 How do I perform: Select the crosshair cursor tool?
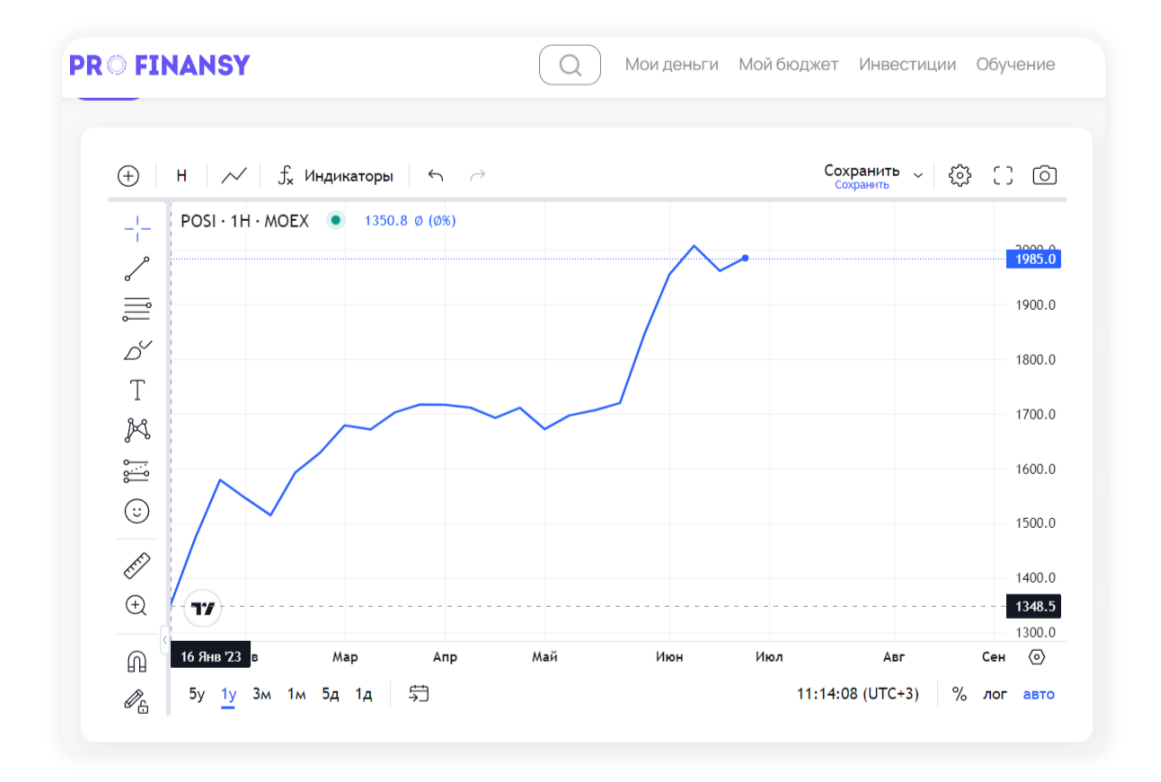pos(137,228)
